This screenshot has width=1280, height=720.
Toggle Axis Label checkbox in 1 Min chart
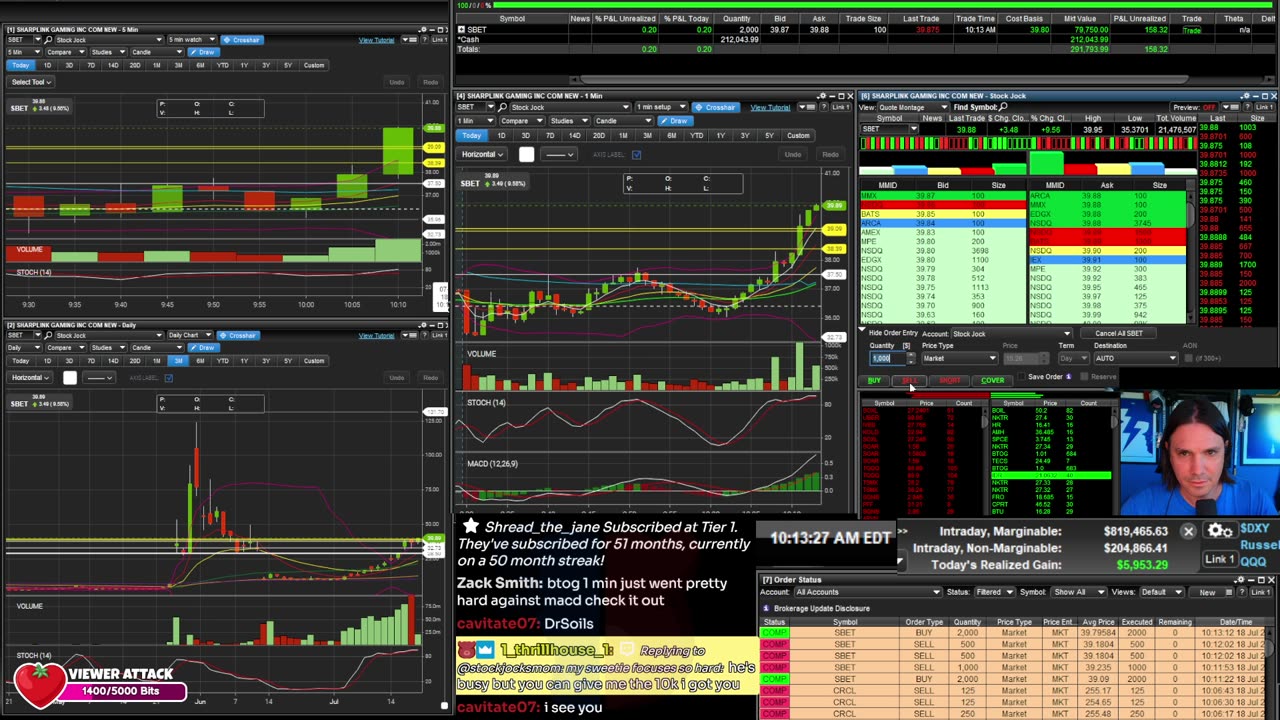tap(636, 155)
